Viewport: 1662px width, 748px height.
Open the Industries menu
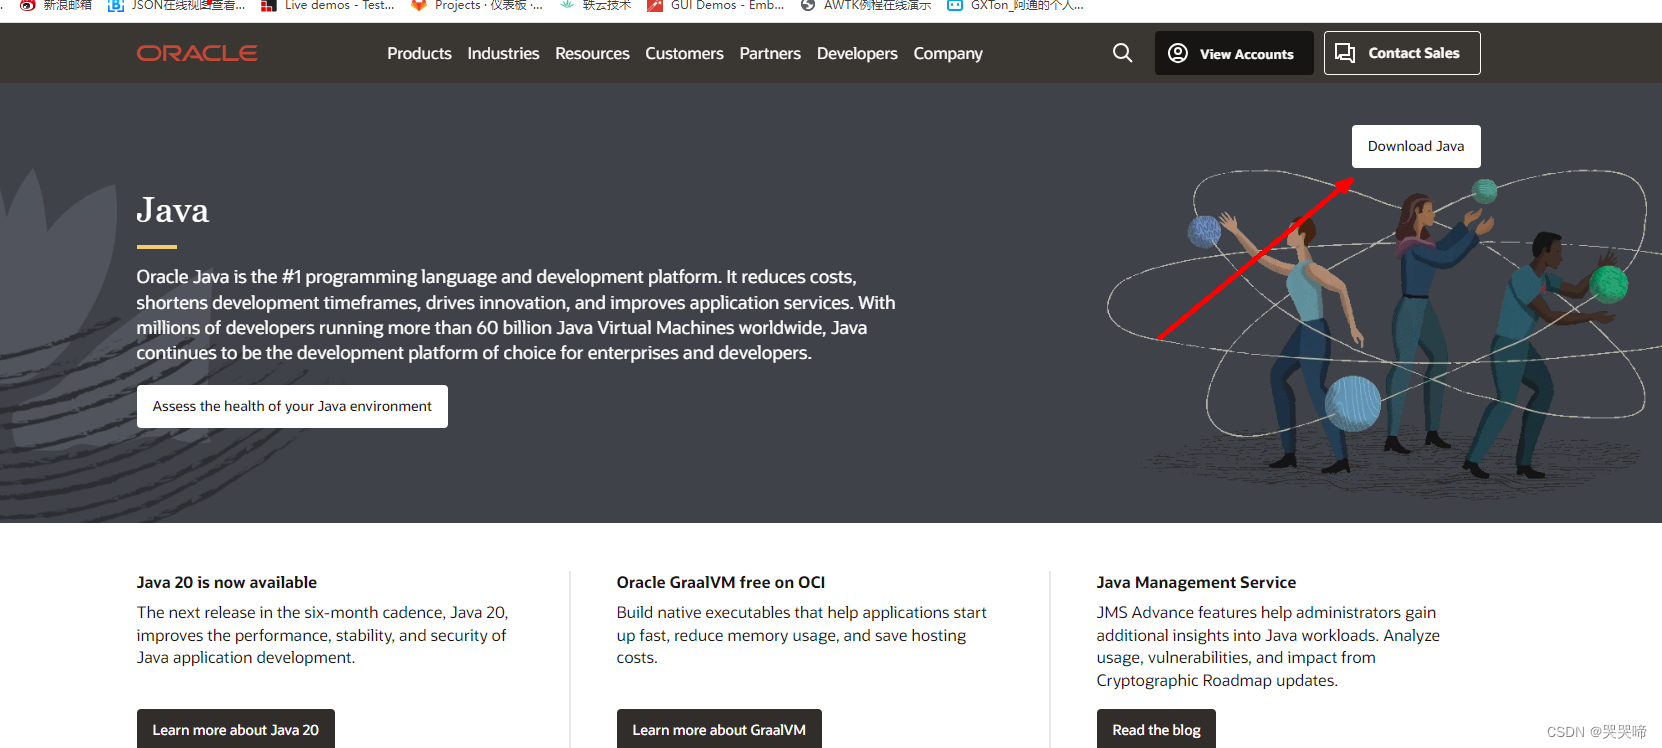(x=503, y=53)
